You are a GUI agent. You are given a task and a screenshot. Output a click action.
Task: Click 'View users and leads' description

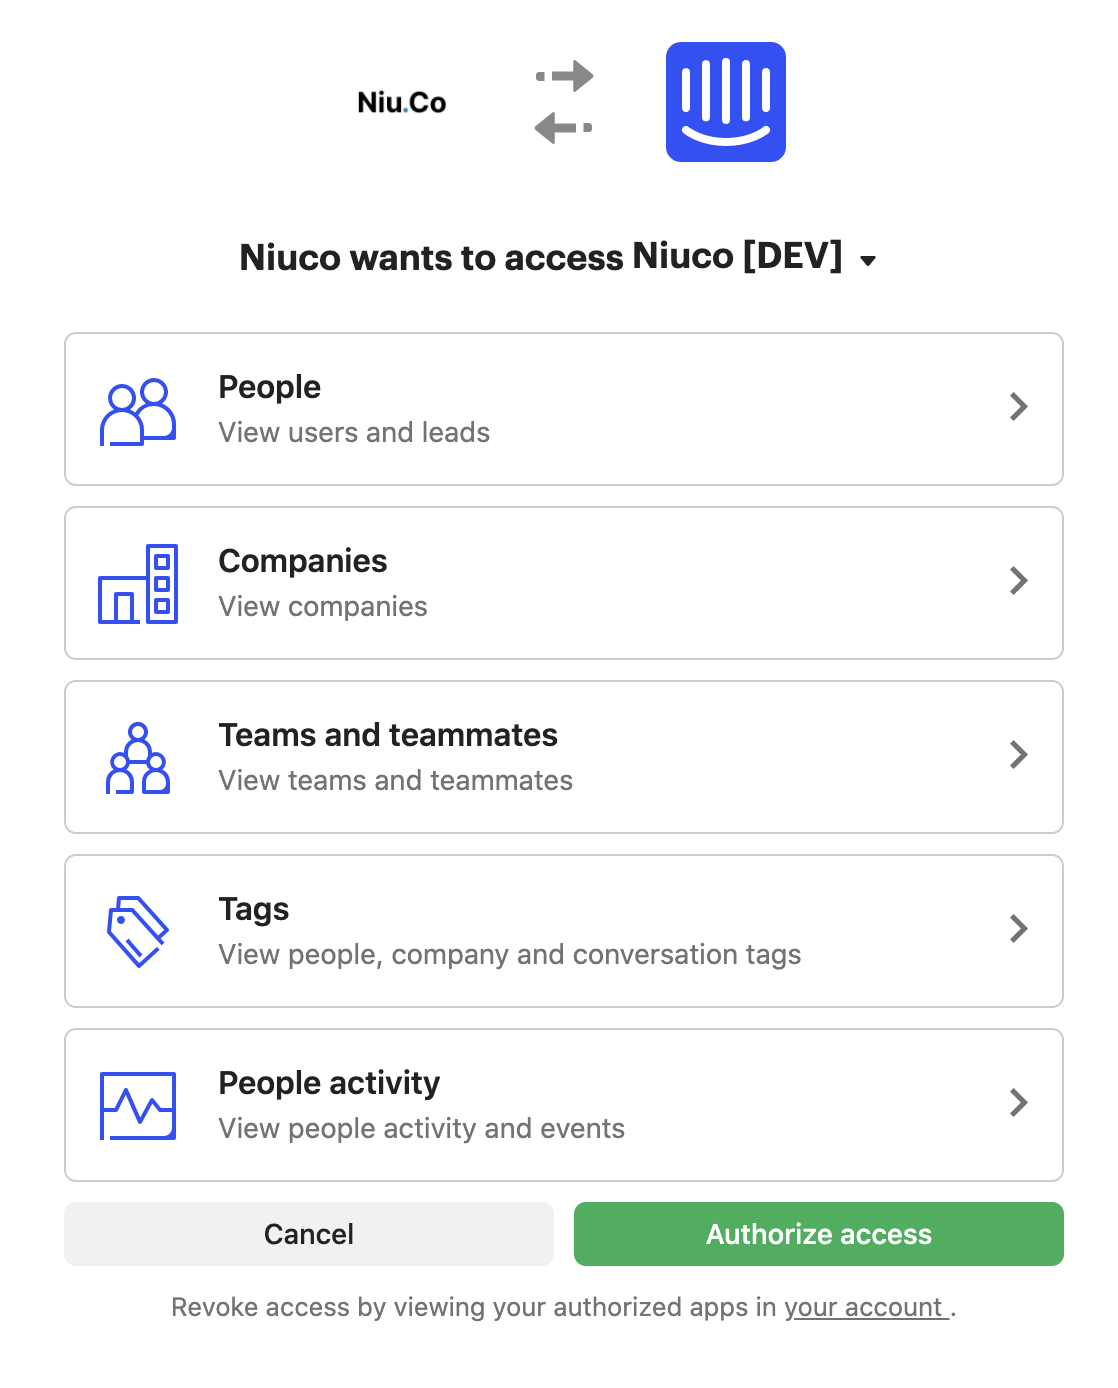coord(354,432)
